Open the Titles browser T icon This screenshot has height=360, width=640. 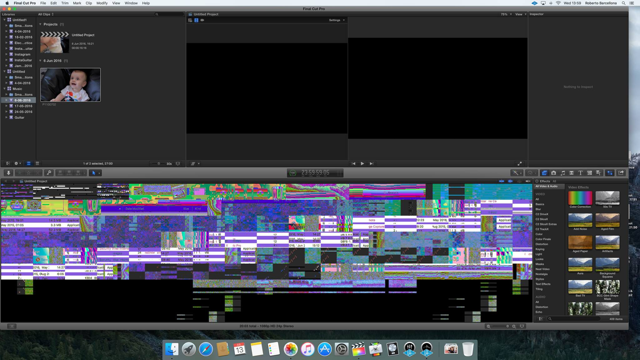(580, 173)
